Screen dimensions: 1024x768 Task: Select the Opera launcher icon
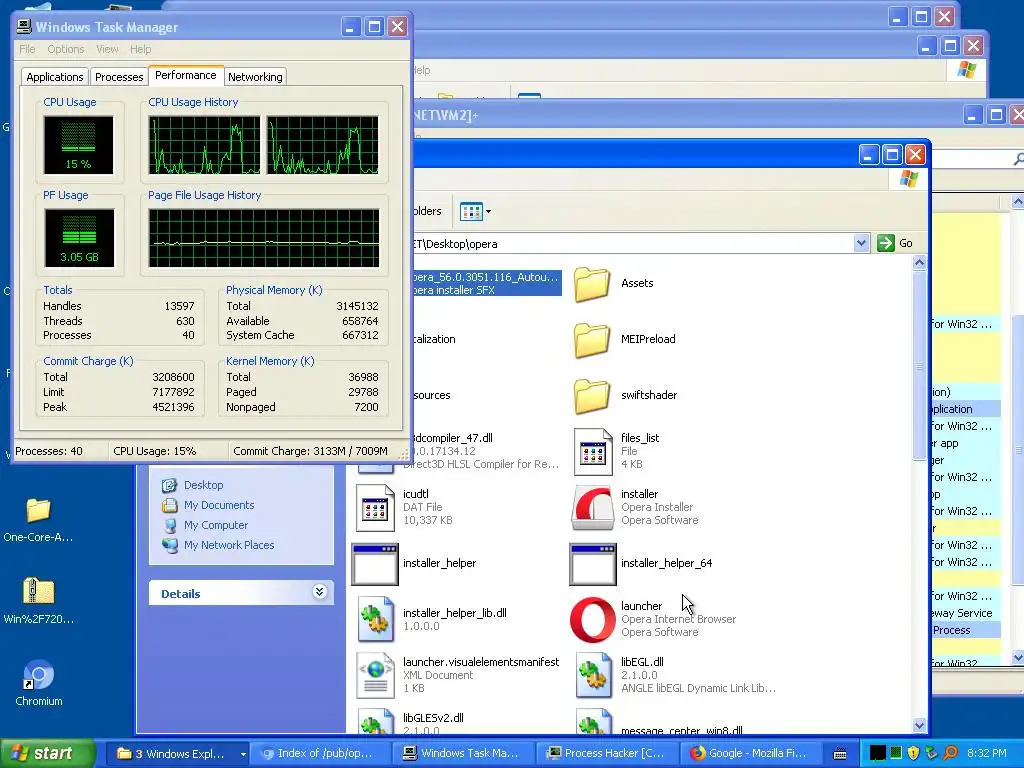point(592,620)
